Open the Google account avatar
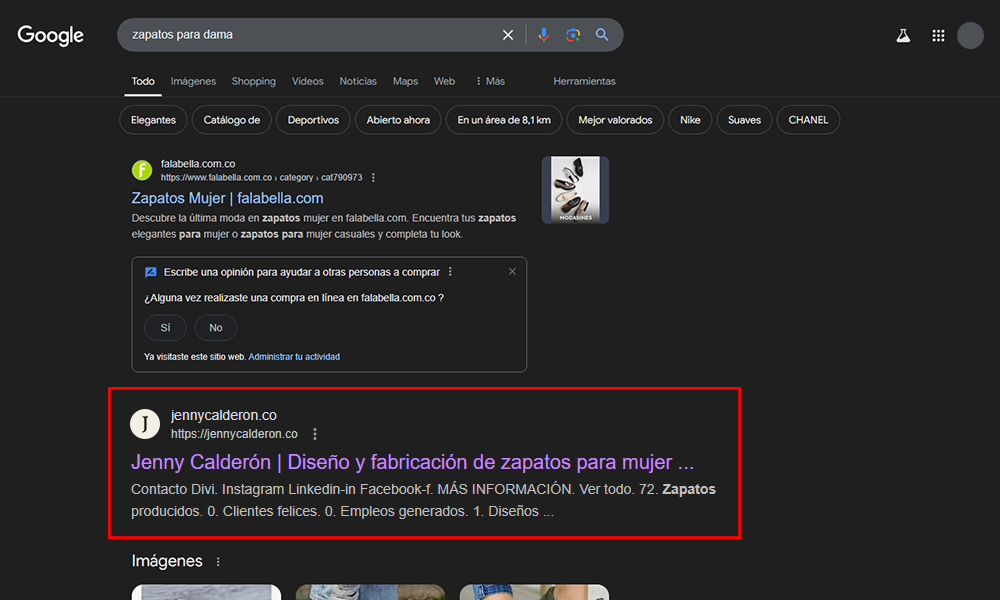The height and width of the screenshot is (600, 1000). pyautogui.click(x=970, y=36)
